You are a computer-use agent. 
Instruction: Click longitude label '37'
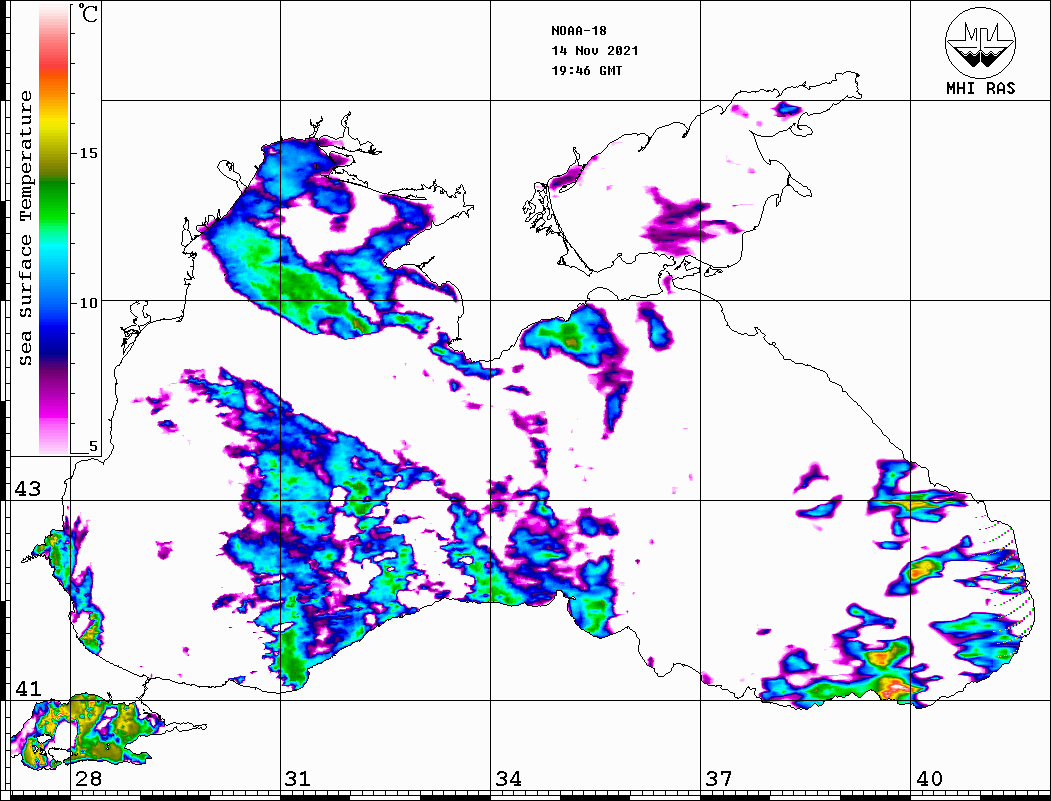coord(719,779)
